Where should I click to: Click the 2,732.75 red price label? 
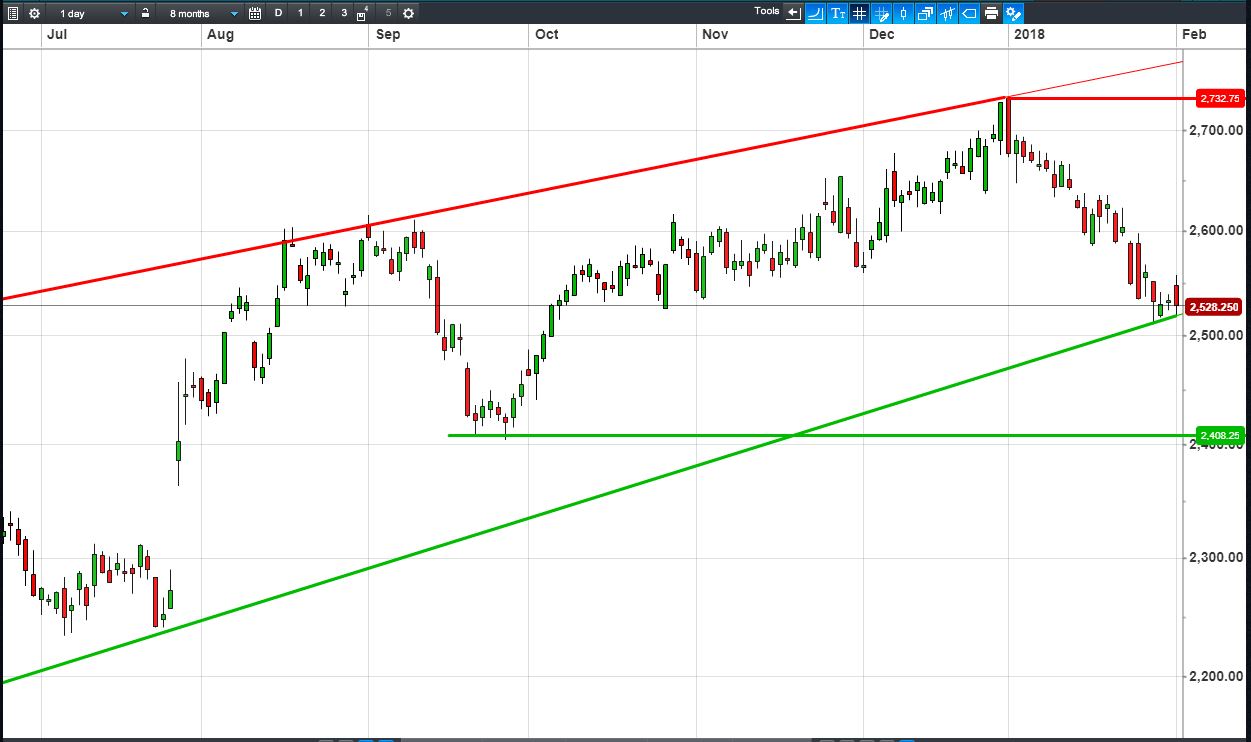(1220, 98)
